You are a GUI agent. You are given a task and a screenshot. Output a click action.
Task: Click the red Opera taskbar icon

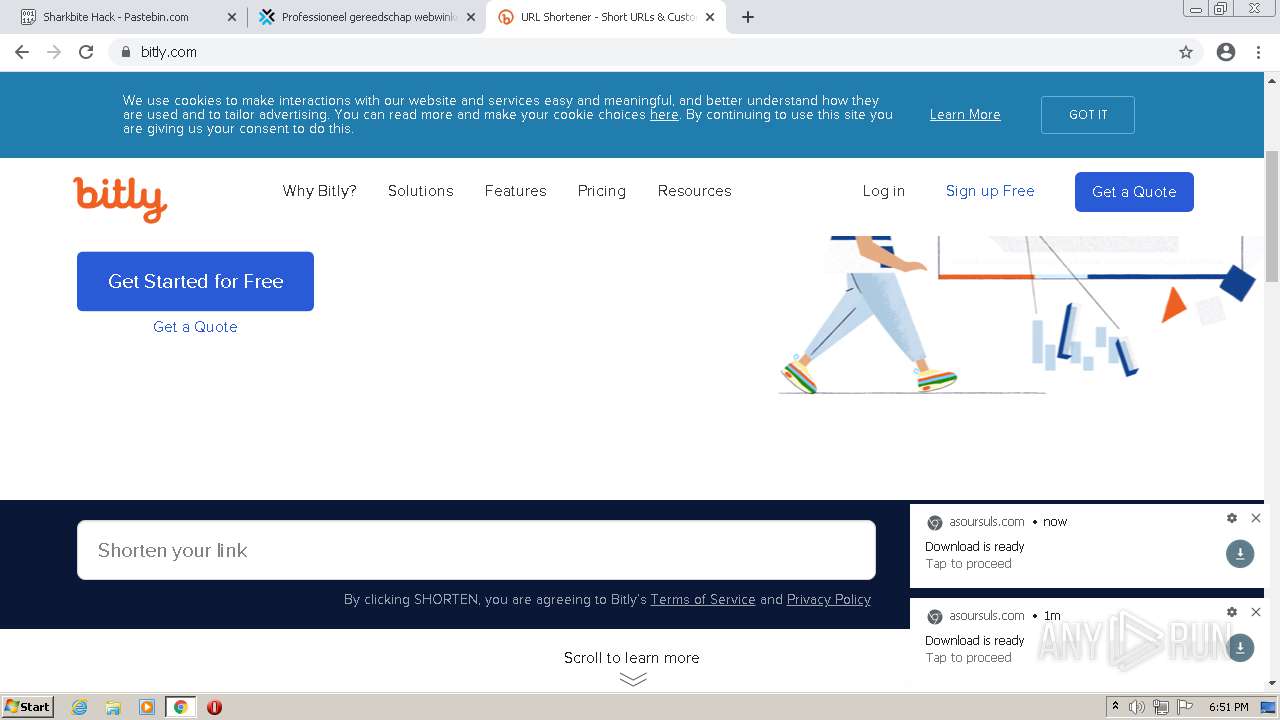214,707
